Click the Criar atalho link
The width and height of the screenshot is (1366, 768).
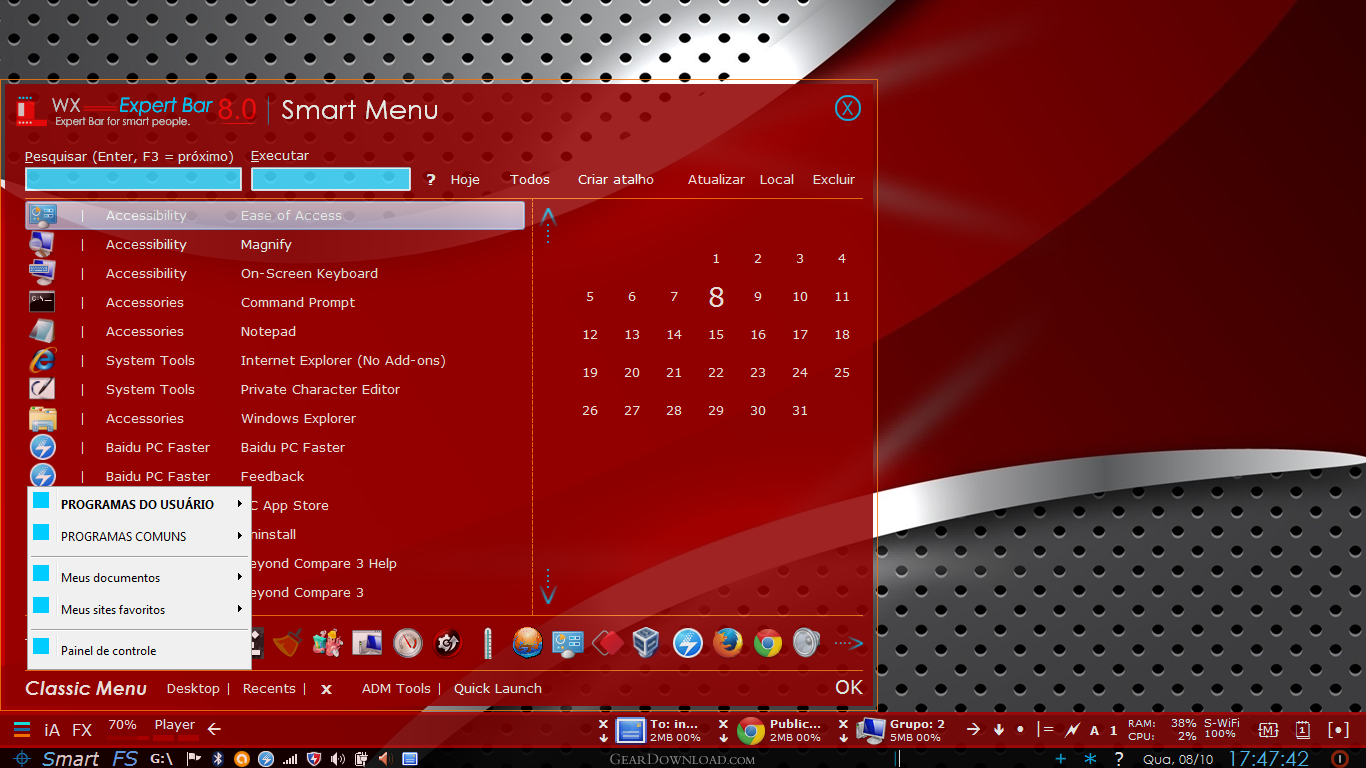(x=615, y=180)
